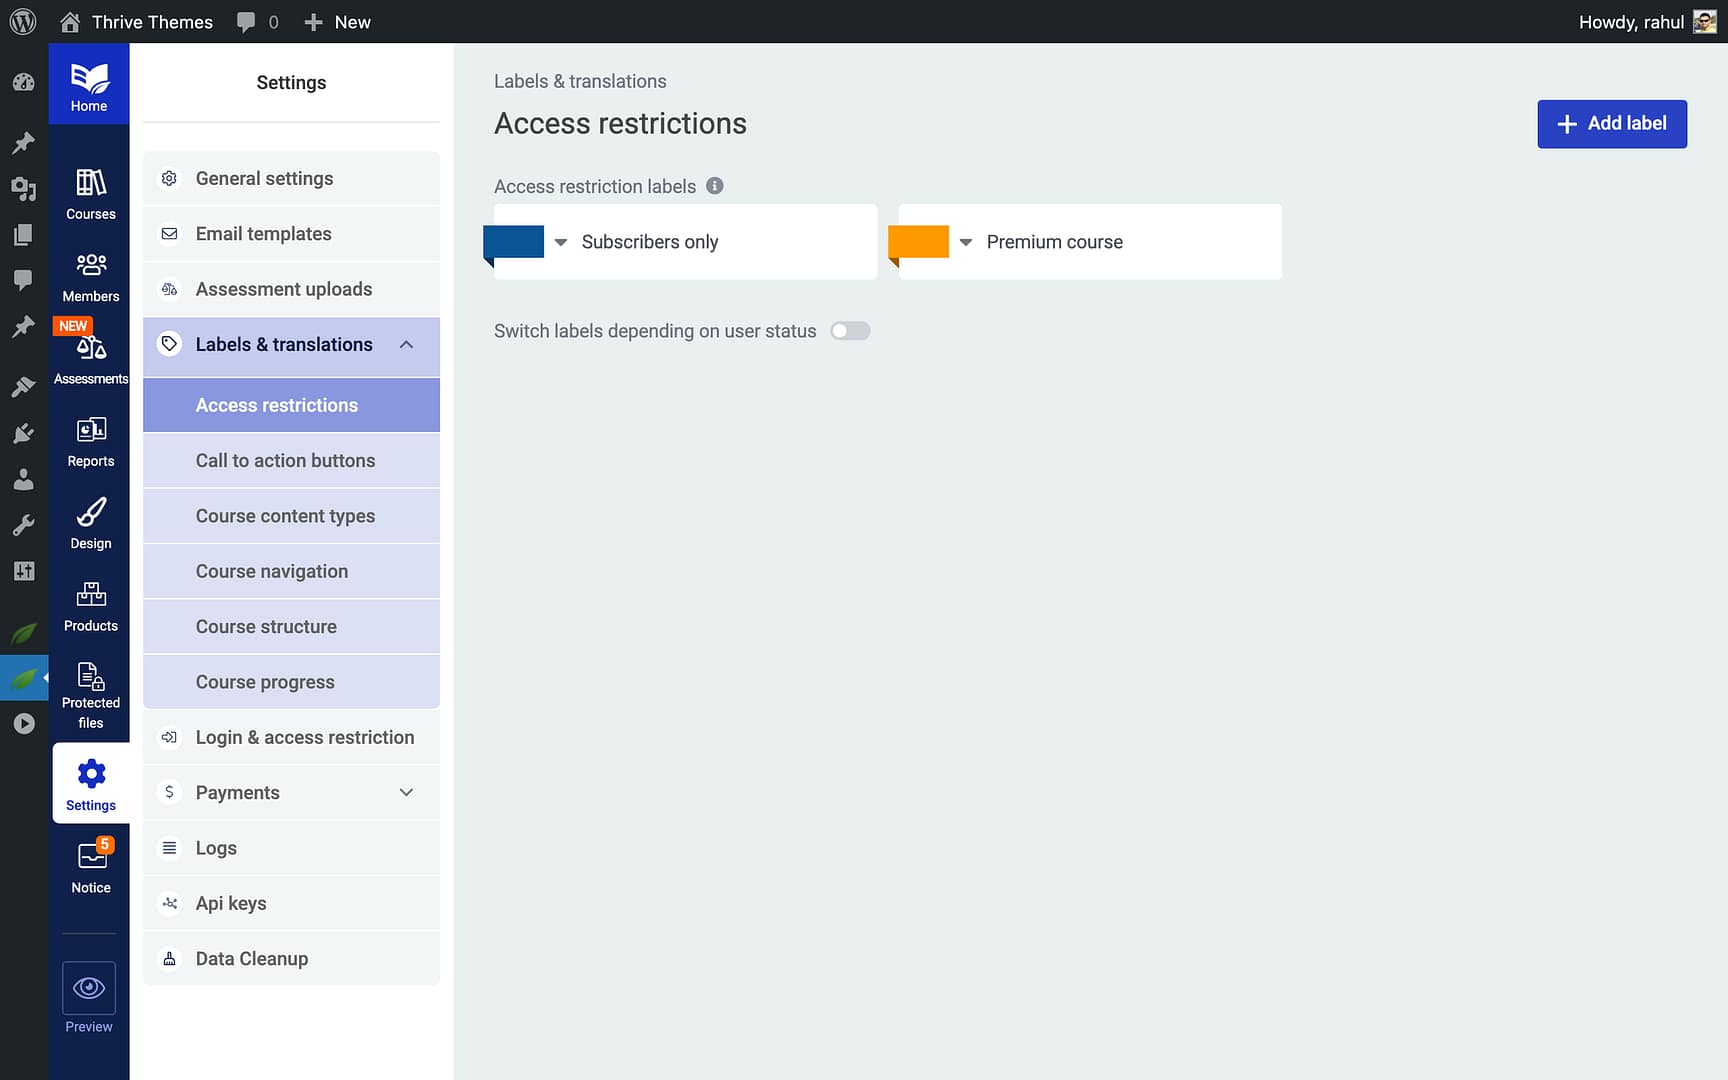Click the Add label button
The width and height of the screenshot is (1728, 1080).
click(x=1611, y=123)
